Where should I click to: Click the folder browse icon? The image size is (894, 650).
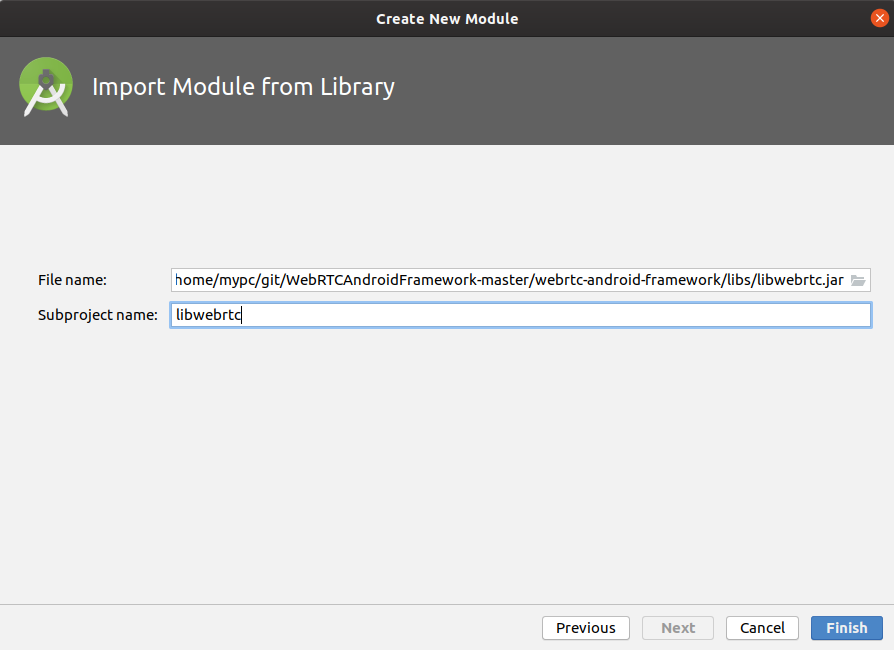(858, 280)
